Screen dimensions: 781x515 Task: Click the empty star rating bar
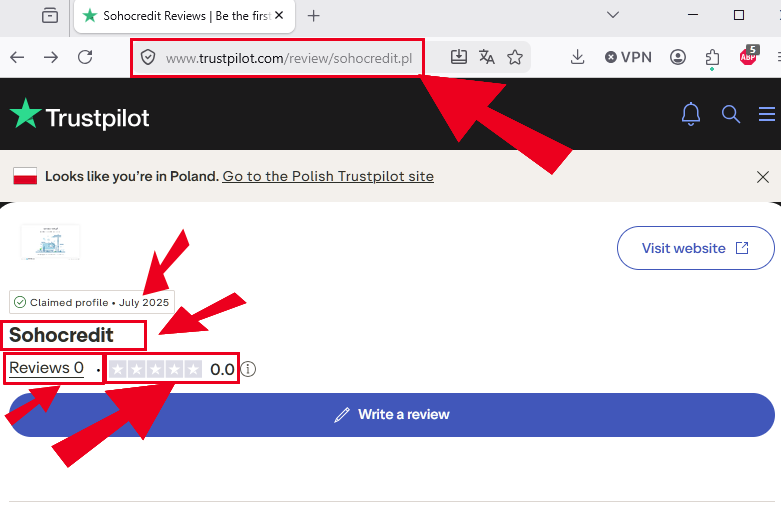(155, 369)
